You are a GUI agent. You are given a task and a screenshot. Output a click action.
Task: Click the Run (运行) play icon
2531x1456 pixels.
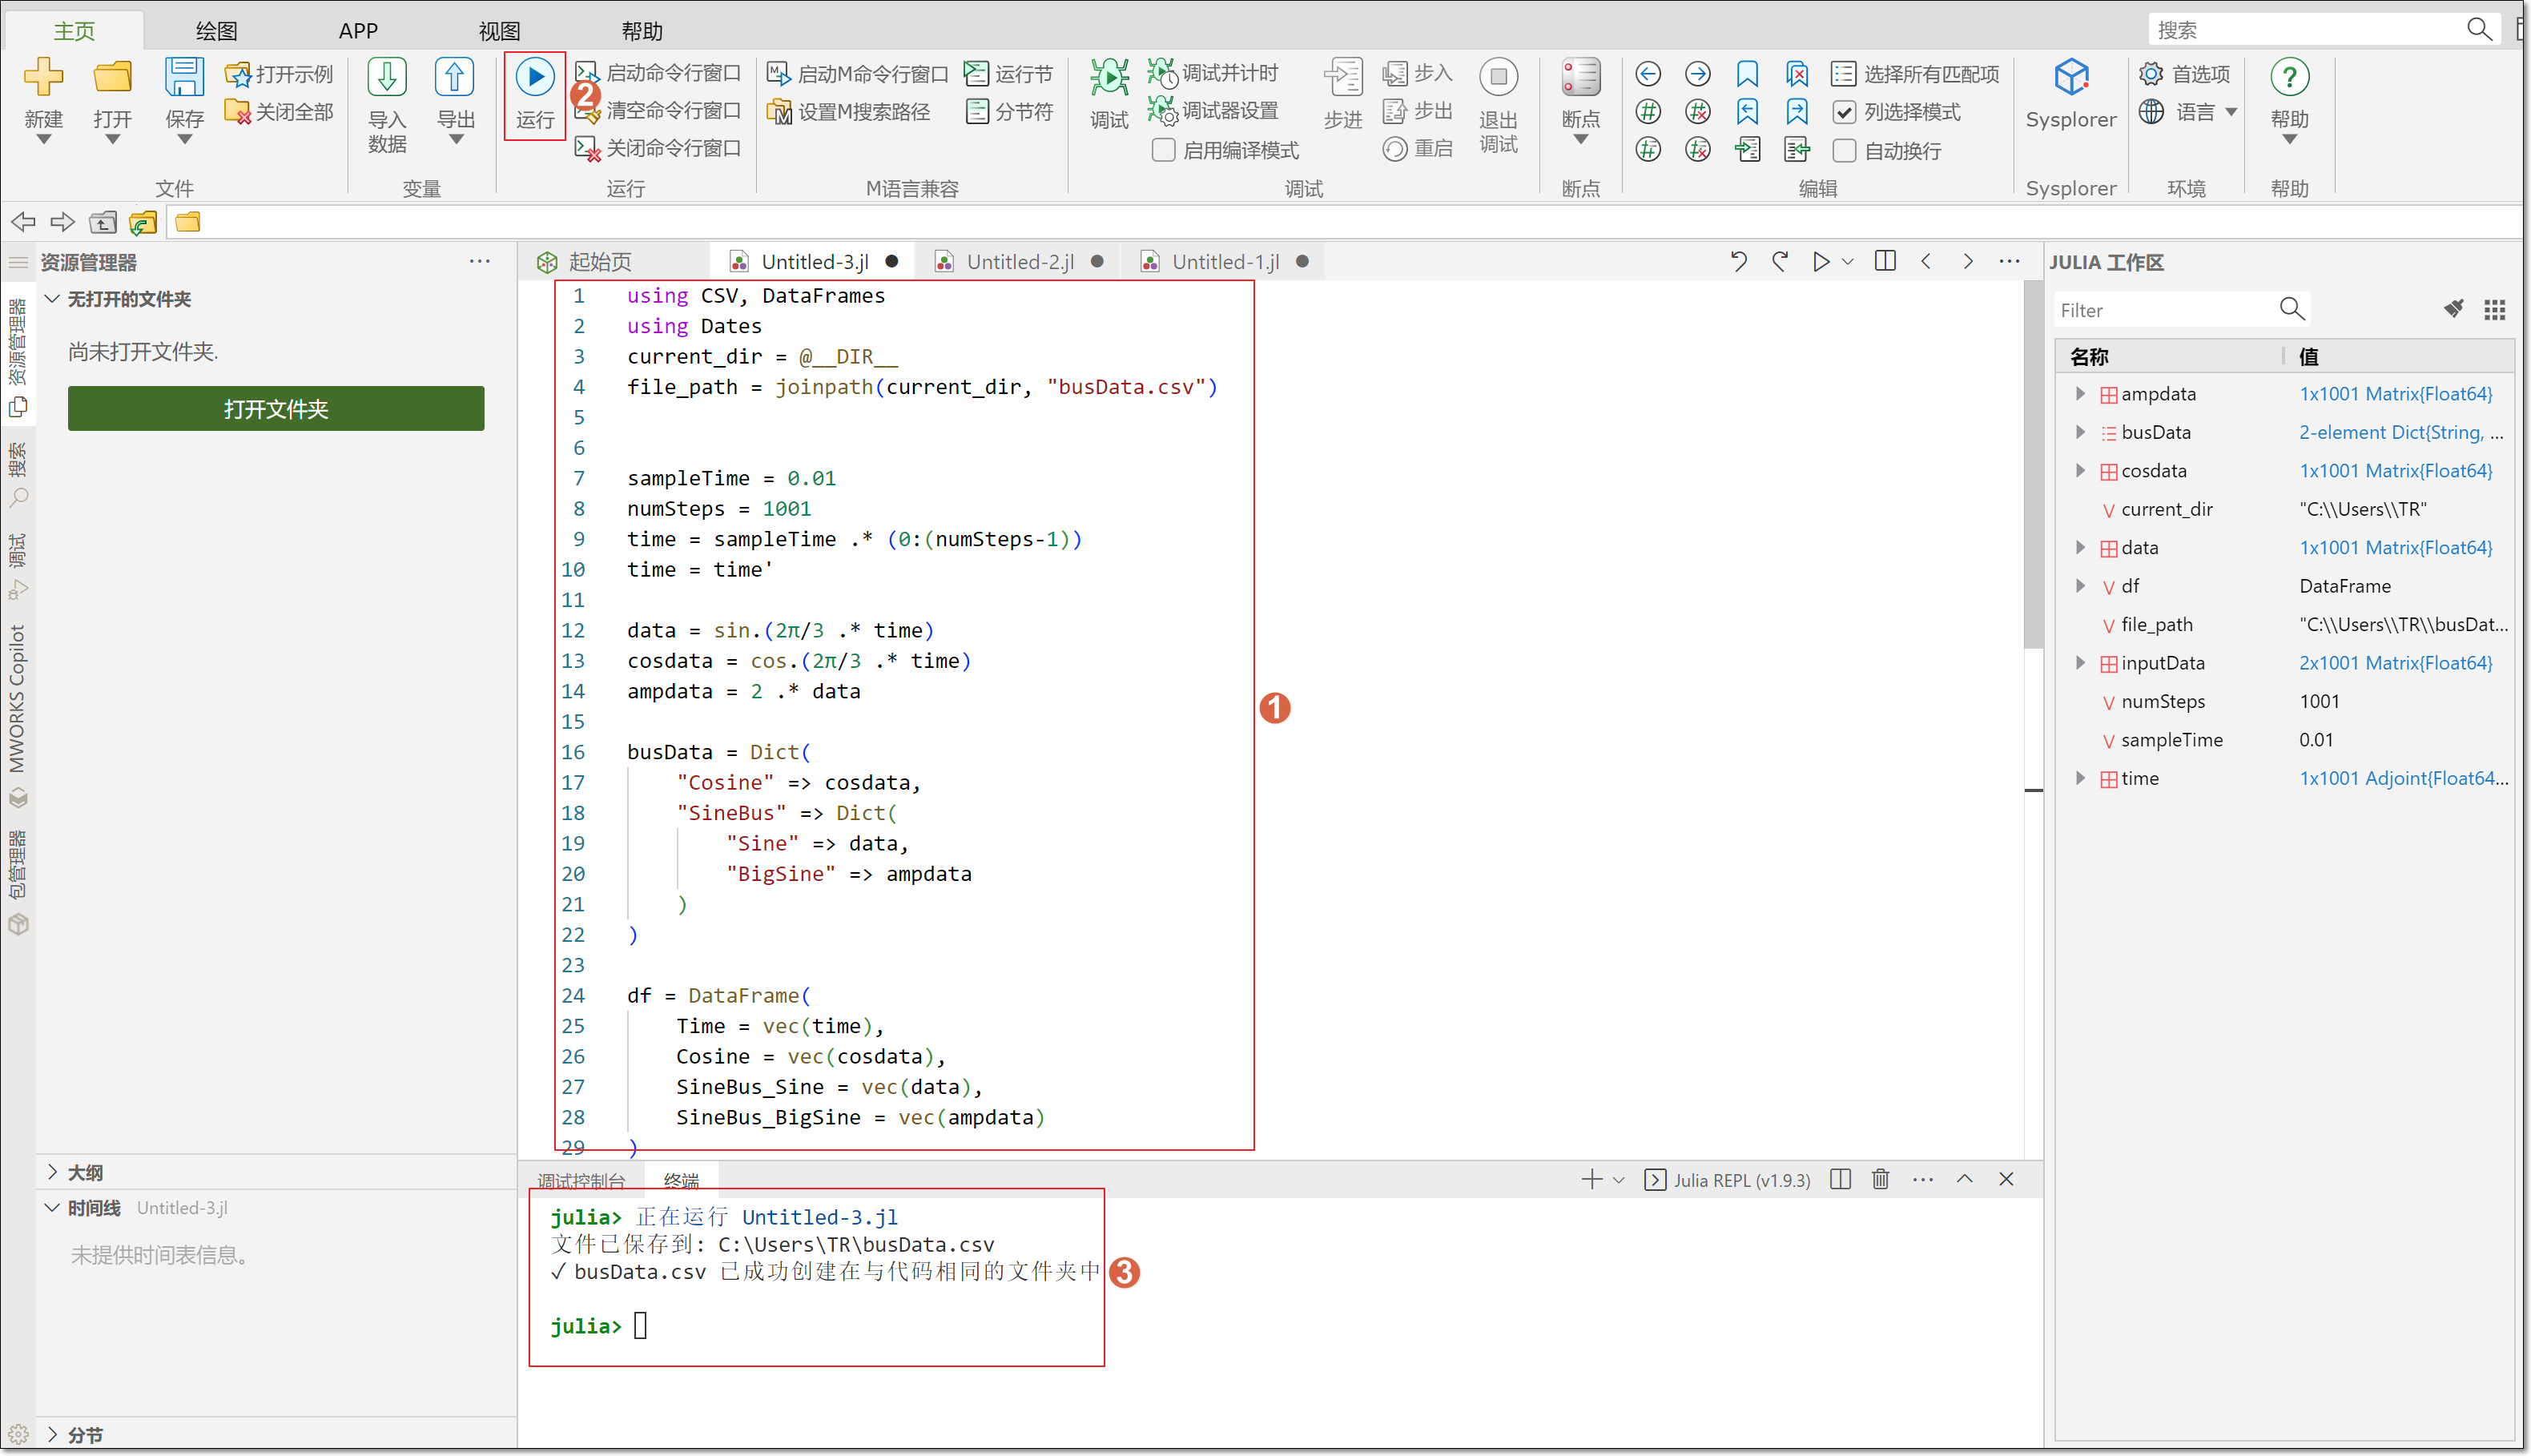click(x=535, y=78)
